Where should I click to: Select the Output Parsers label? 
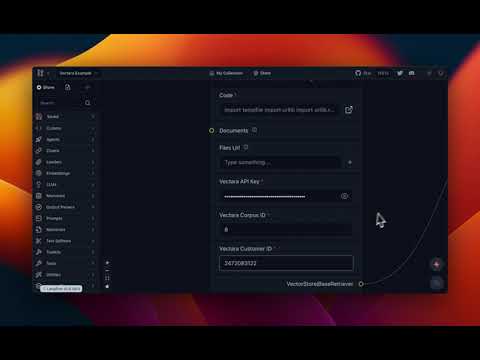(x=60, y=207)
